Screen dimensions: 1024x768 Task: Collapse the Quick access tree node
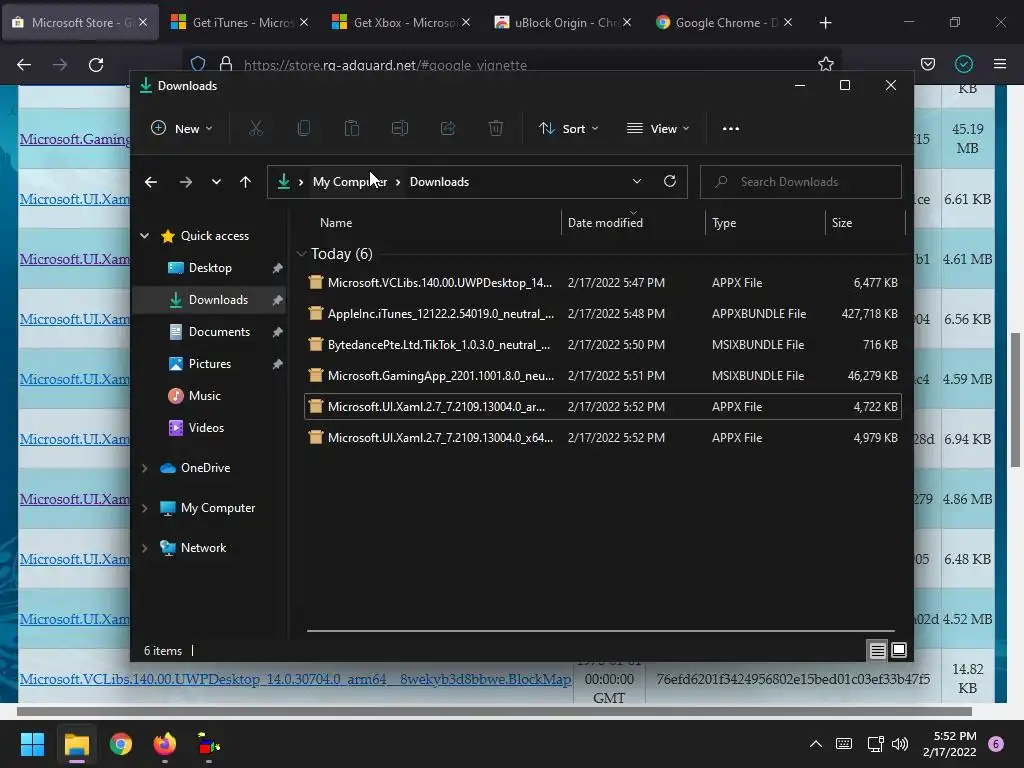point(144,236)
